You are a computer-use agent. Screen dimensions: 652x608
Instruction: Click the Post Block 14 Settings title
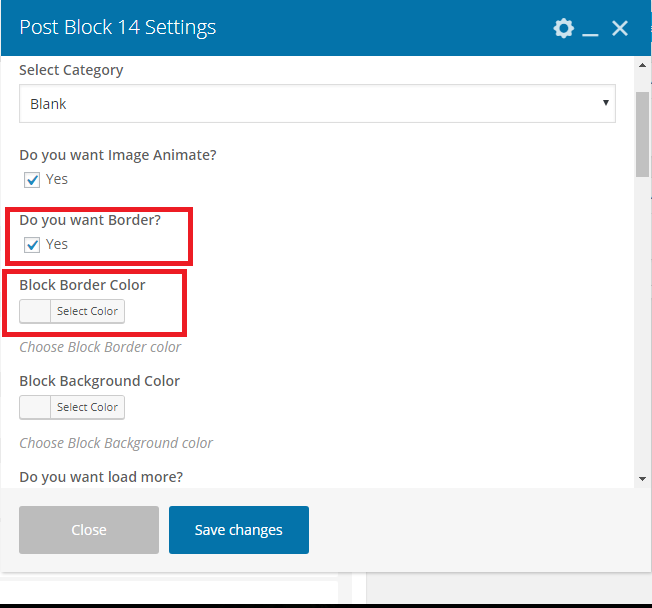118,28
